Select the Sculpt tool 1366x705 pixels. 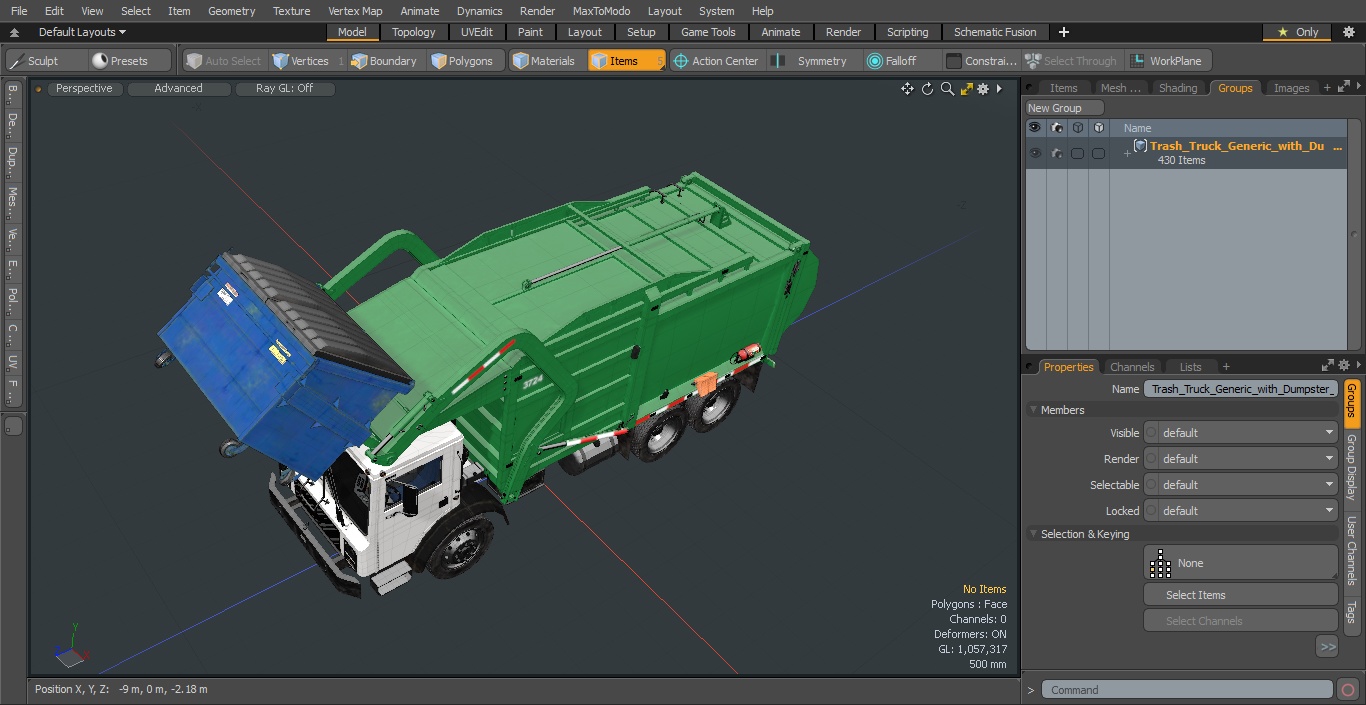pos(34,61)
